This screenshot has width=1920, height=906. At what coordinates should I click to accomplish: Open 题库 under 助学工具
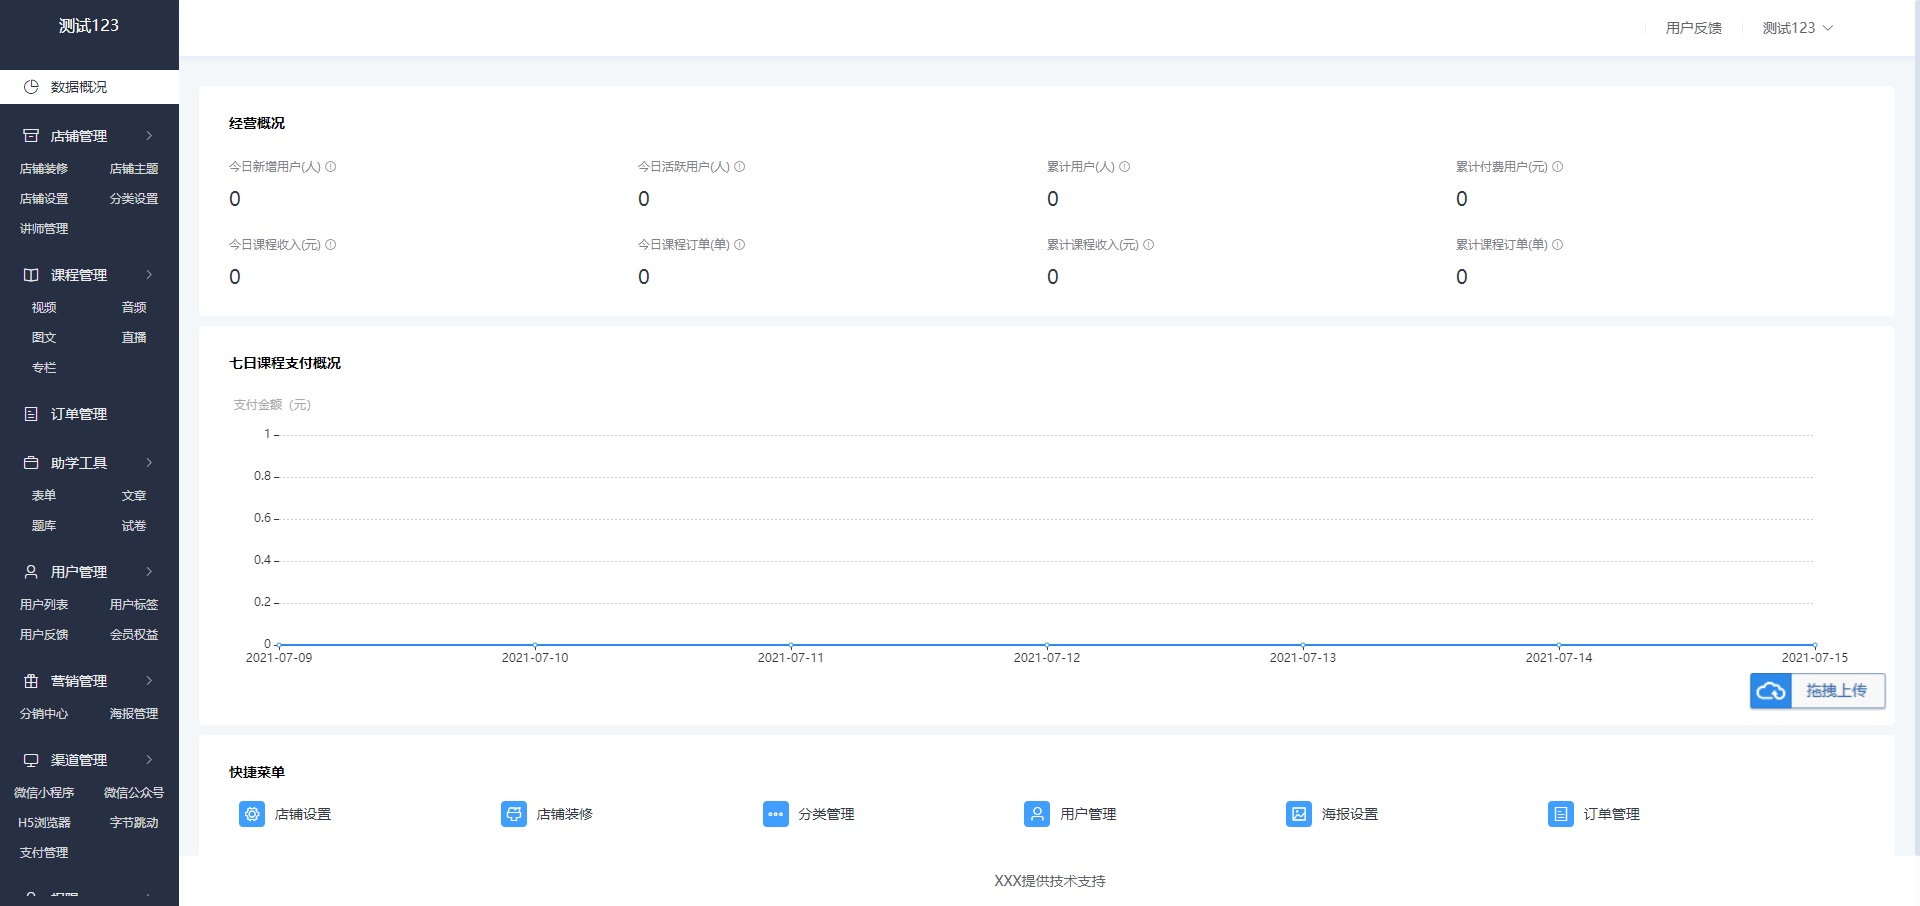click(x=44, y=526)
